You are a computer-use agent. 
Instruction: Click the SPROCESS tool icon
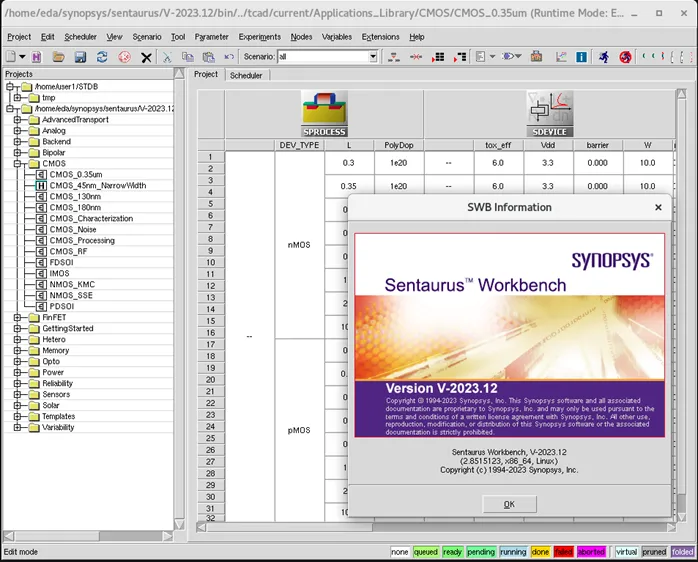[324, 114]
